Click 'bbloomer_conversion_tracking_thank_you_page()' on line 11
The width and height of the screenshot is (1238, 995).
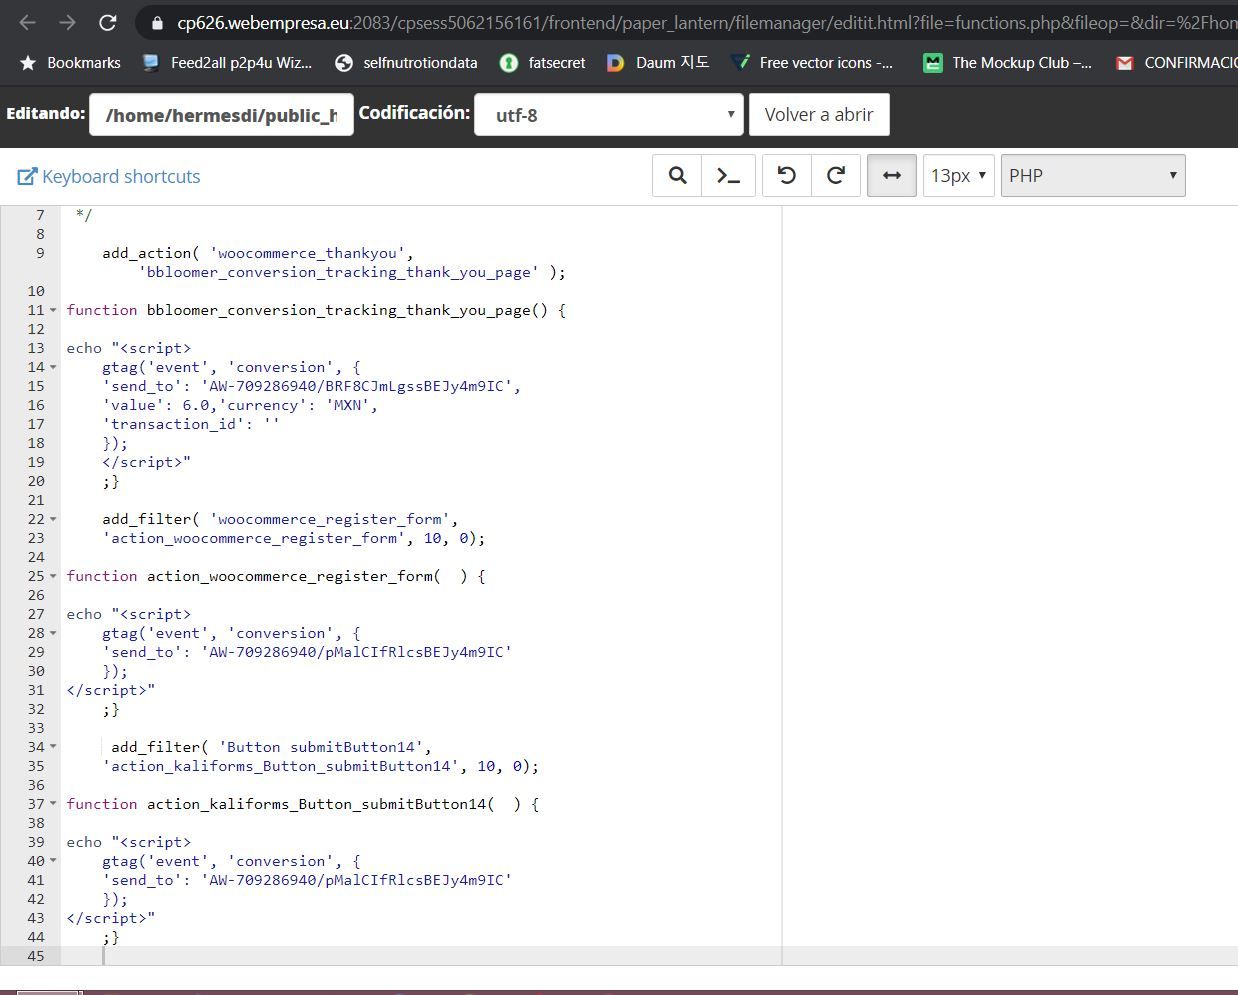[x=347, y=310]
